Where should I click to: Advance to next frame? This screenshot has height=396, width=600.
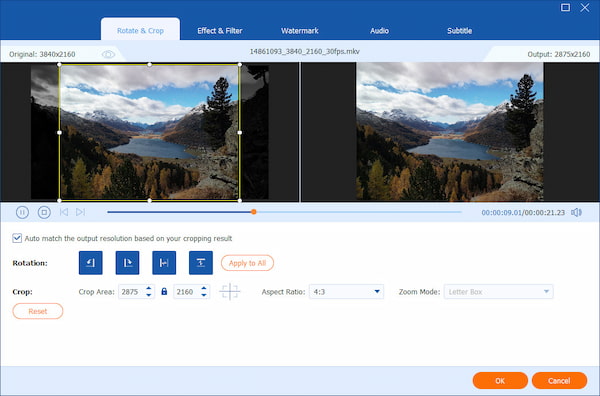pyautogui.click(x=80, y=212)
